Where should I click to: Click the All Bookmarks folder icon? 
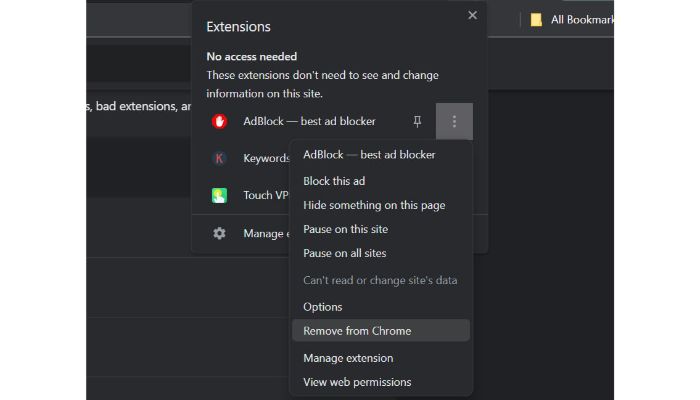point(536,20)
